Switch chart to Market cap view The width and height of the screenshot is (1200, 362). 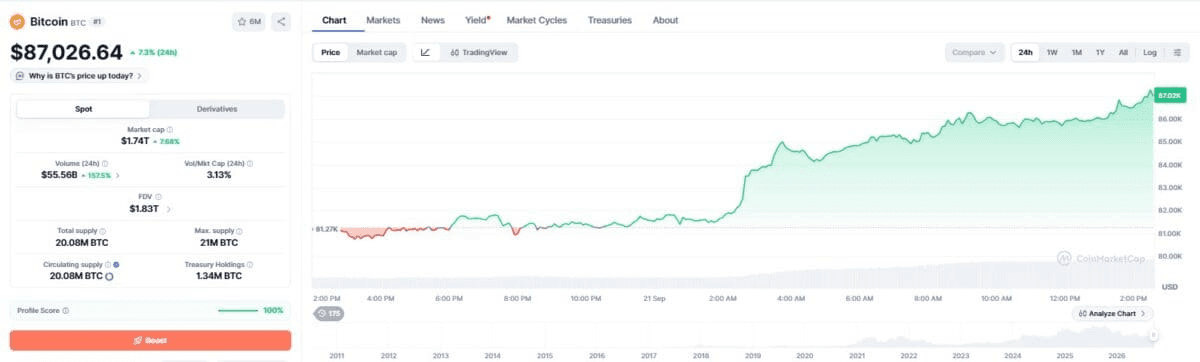coord(377,52)
